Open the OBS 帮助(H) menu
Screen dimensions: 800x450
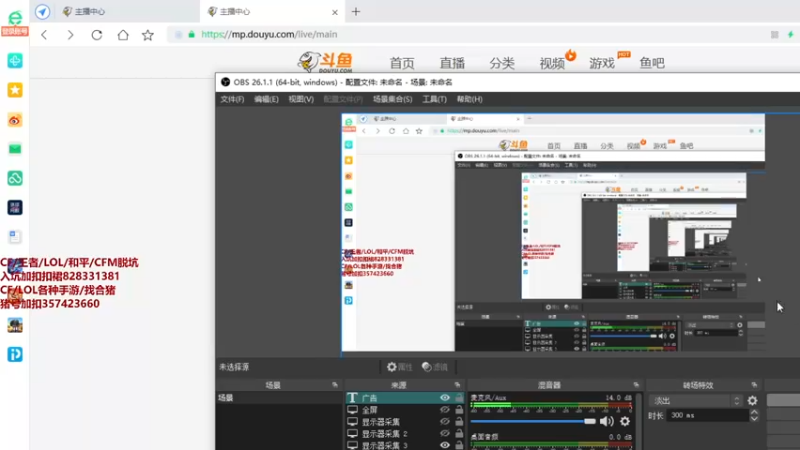[469, 99]
